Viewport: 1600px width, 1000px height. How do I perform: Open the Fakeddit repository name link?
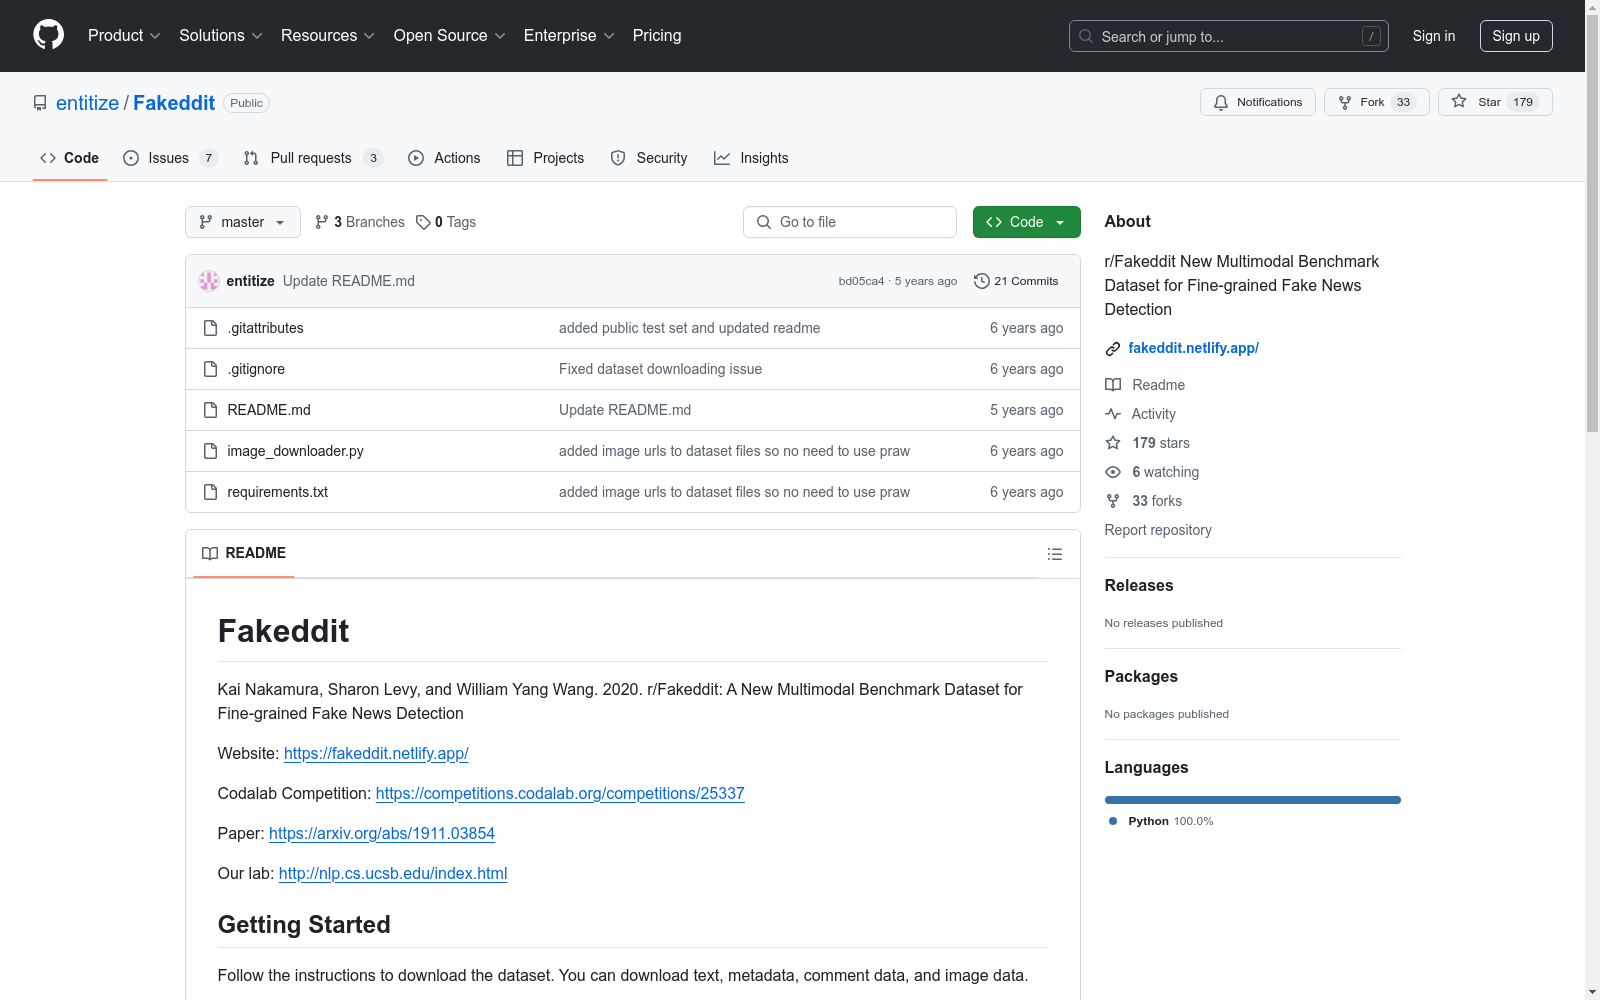pyautogui.click(x=174, y=103)
